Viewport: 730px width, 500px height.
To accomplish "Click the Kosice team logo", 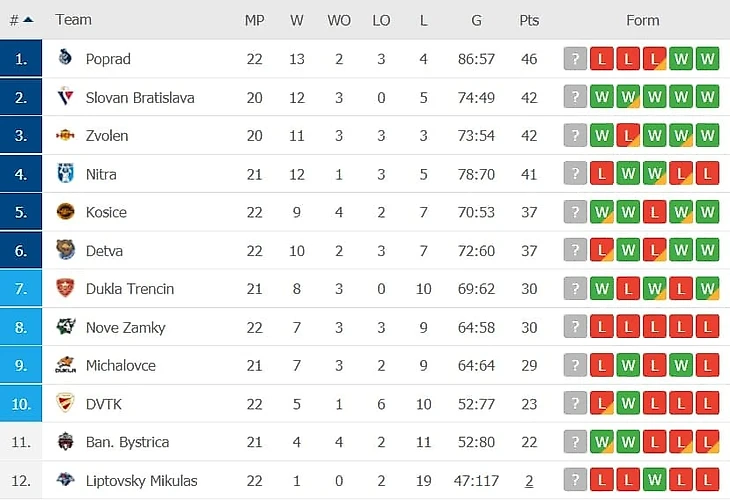I will pyautogui.click(x=66, y=212).
